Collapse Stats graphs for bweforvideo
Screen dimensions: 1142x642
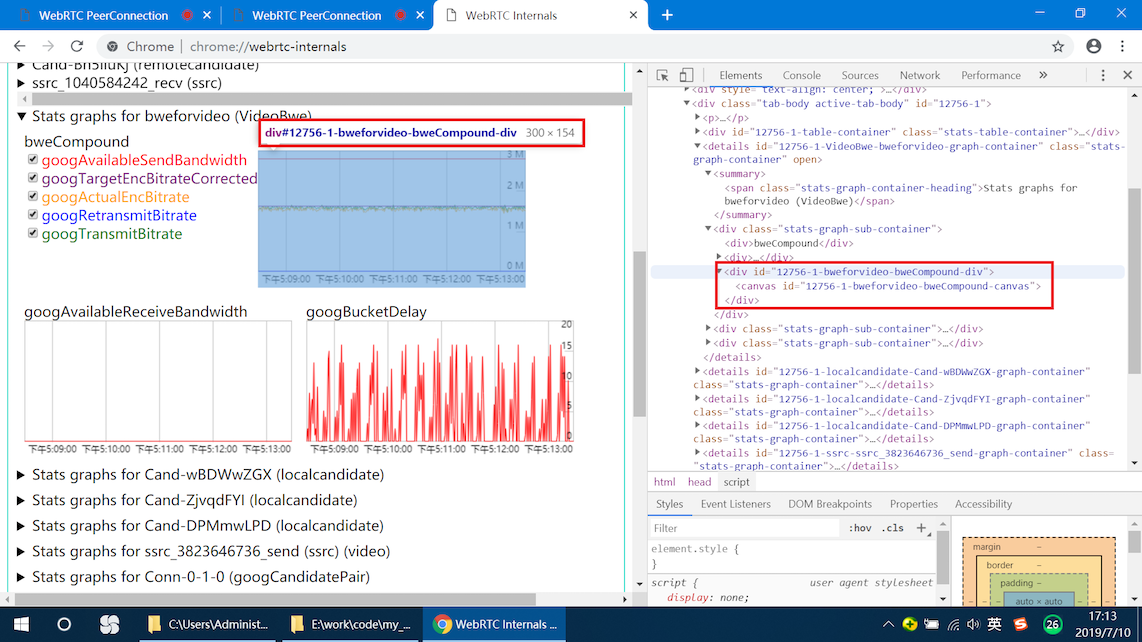[23, 117]
